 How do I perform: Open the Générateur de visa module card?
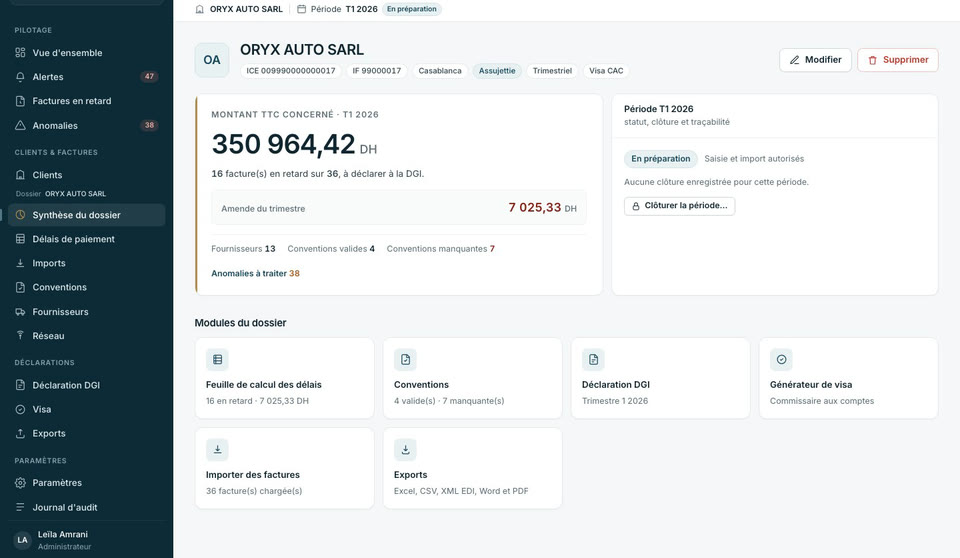point(849,378)
